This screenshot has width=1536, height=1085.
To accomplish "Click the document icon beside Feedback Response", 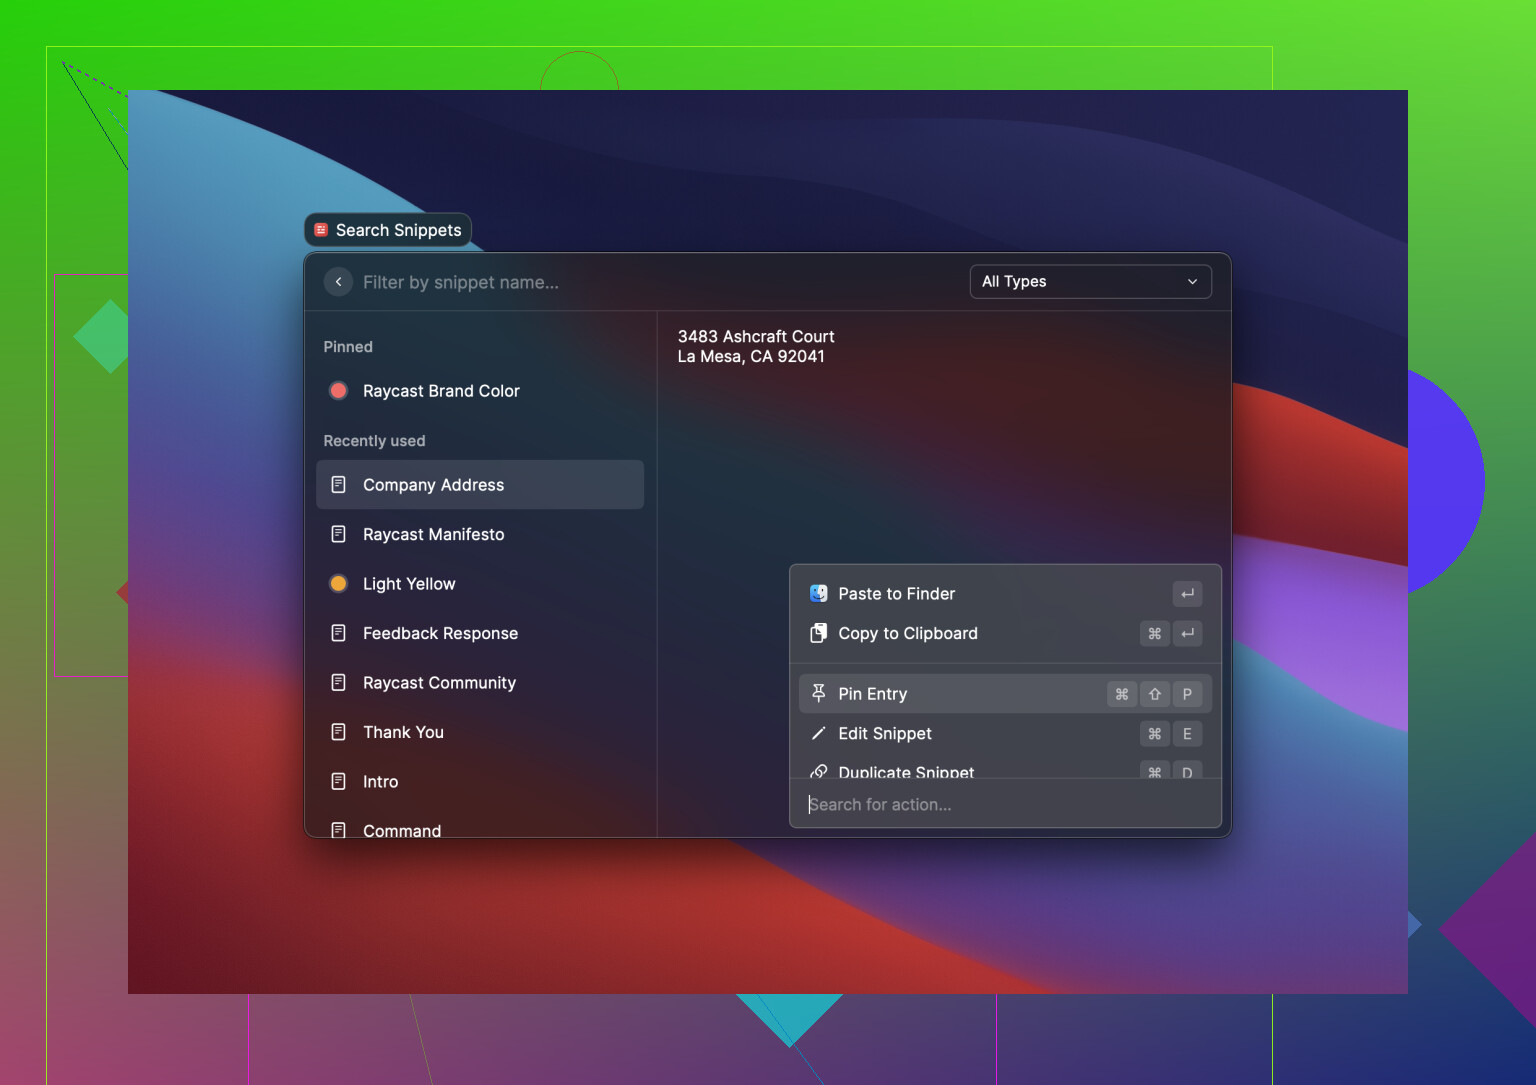I will click(x=338, y=633).
